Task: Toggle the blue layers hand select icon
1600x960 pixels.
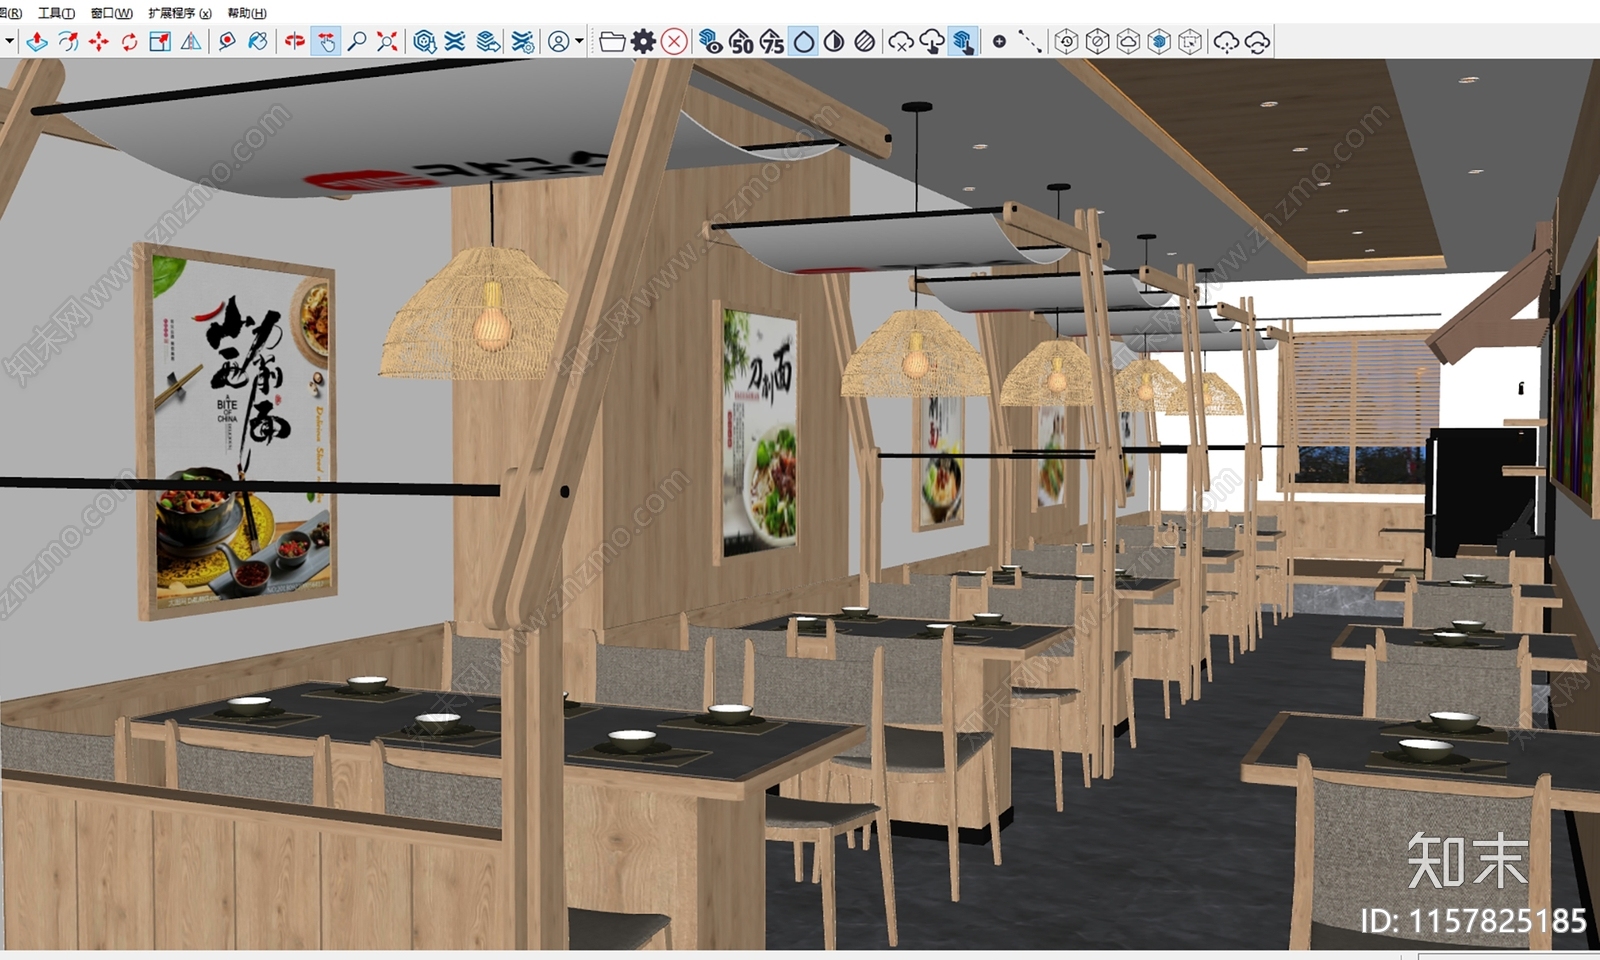Action: coord(963,41)
